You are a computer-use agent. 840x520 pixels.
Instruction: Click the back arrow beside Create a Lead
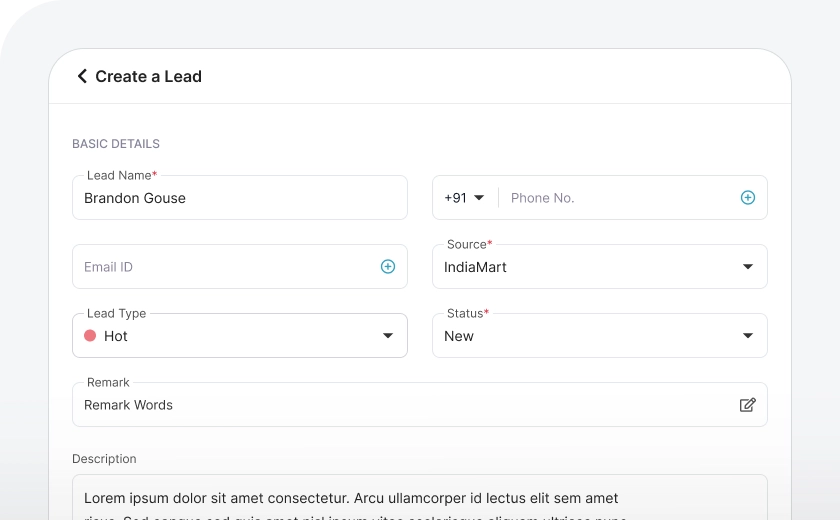coord(82,76)
